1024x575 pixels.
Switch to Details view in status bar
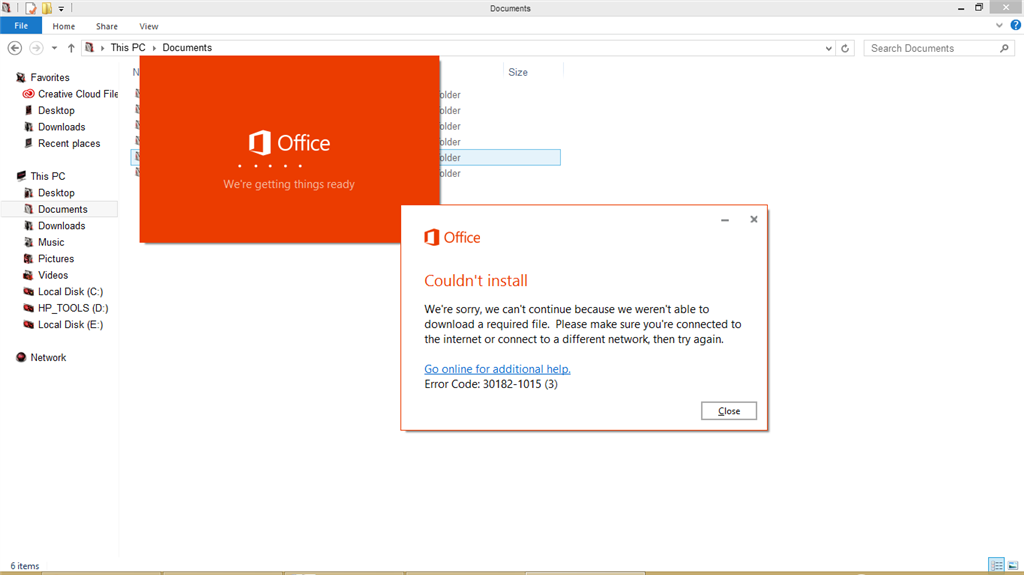pyautogui.click(x=996, y=565)
